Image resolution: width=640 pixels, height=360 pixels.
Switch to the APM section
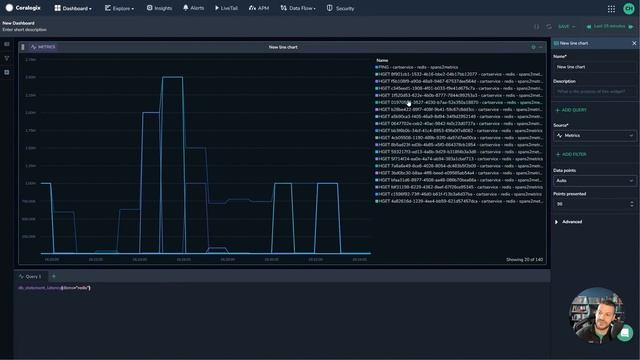click(x=259, y=8)
